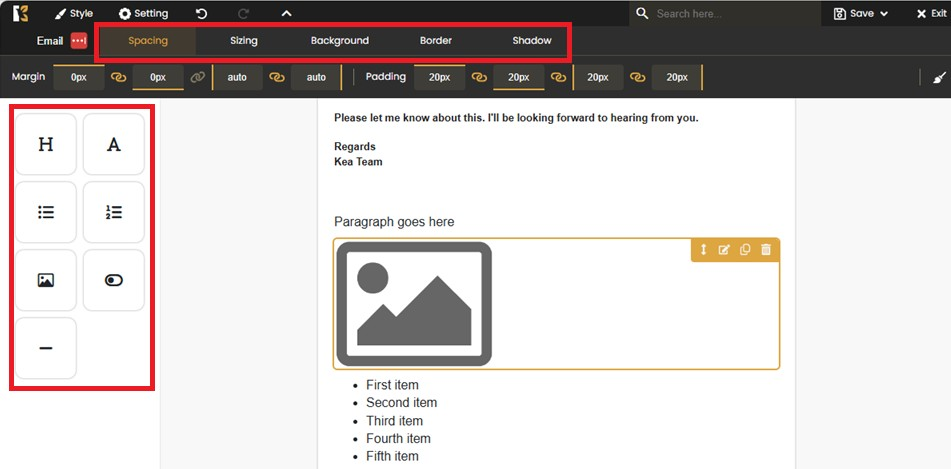The image size is (951, 469).
Task: Duplicate the selected image block
Action: point(745,250)
